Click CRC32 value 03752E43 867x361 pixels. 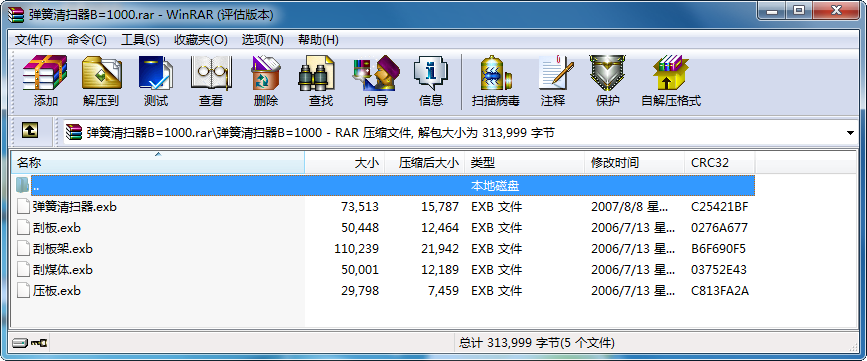(719, 270)
